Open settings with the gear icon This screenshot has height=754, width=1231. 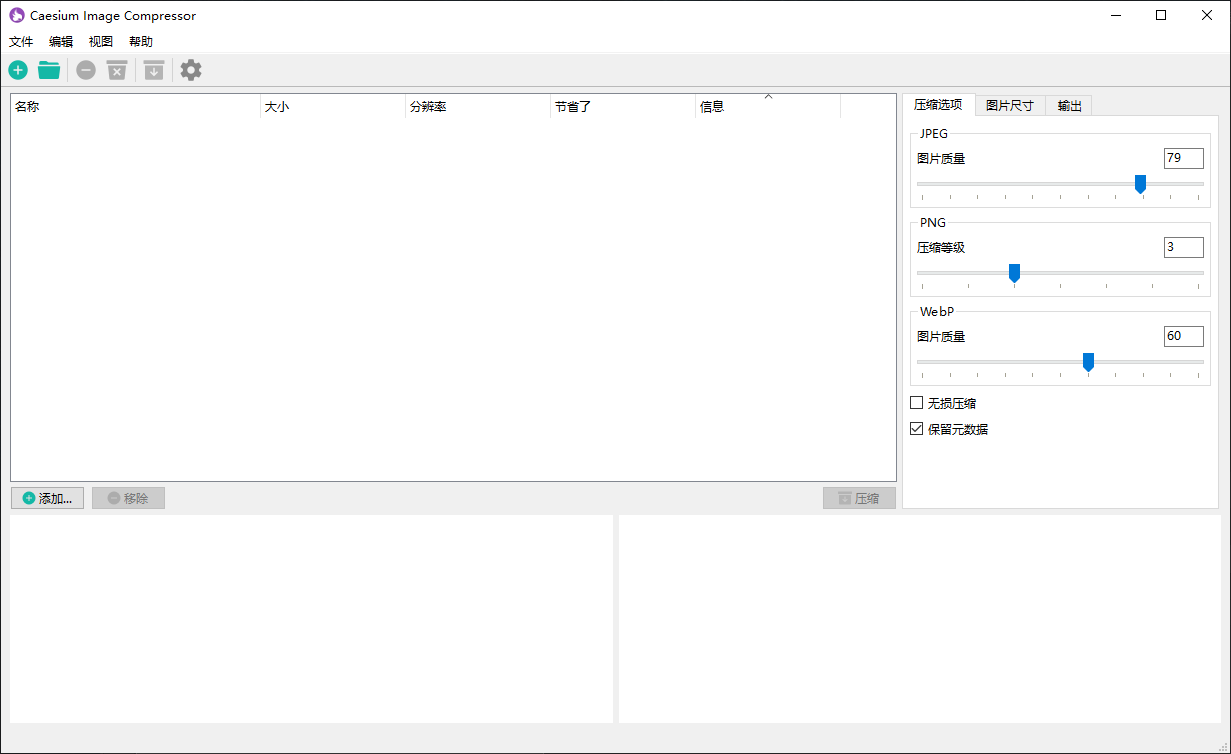(x=191, y=70)
